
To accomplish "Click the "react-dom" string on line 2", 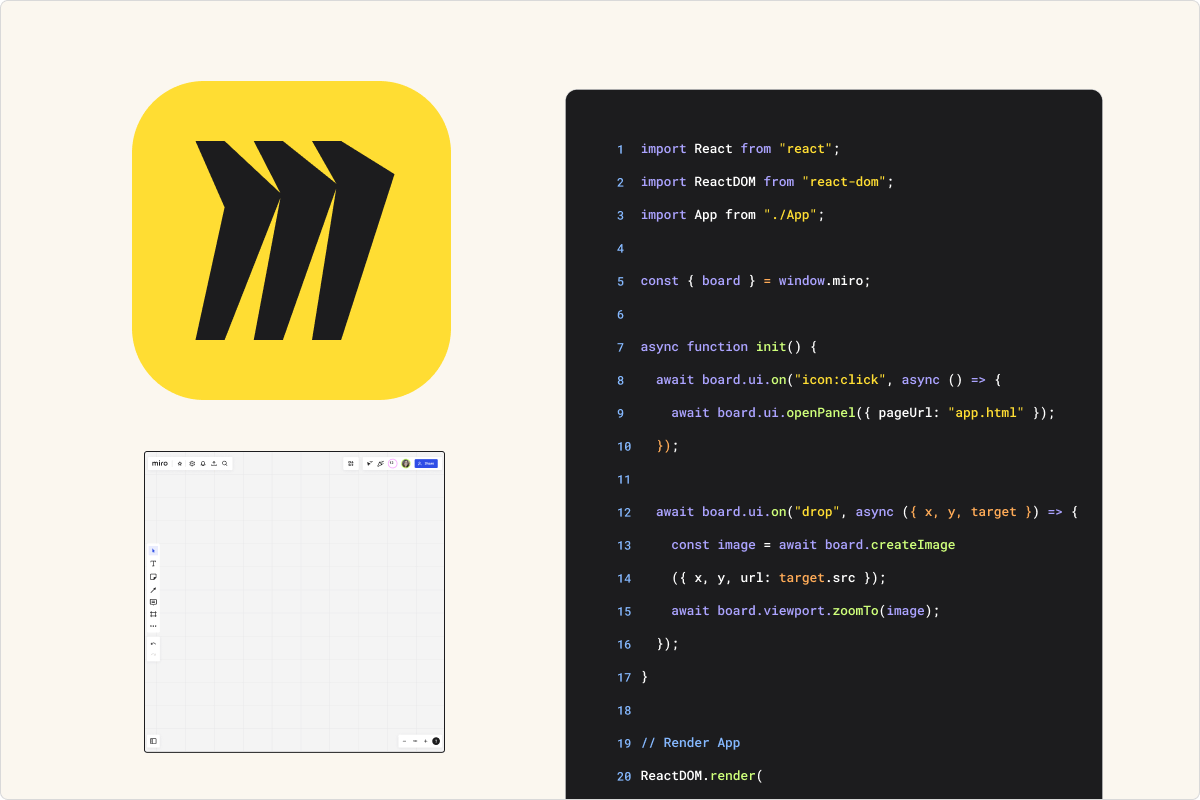I will [844, 182].
